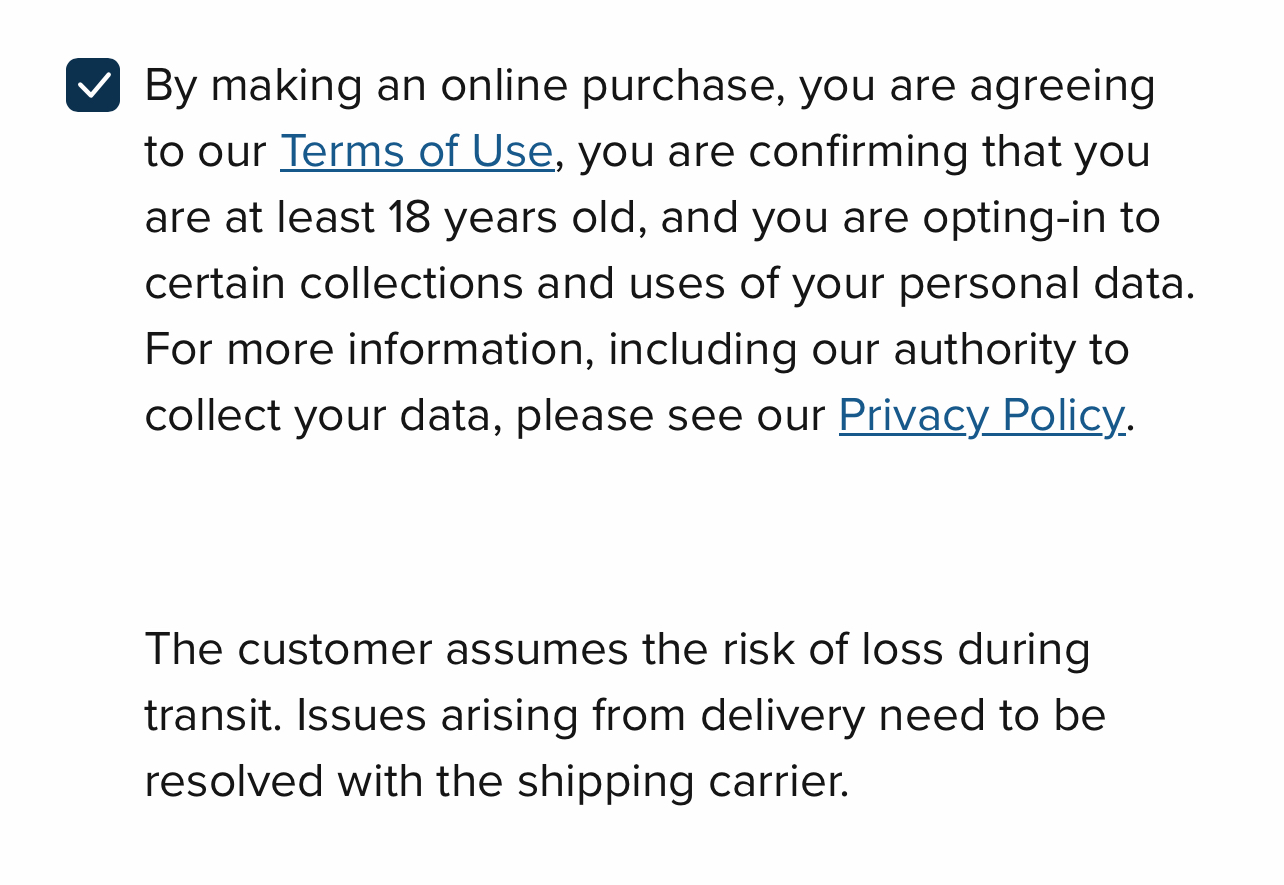Uncheck the purchase agreement checkbox

[x=93, y=85]
